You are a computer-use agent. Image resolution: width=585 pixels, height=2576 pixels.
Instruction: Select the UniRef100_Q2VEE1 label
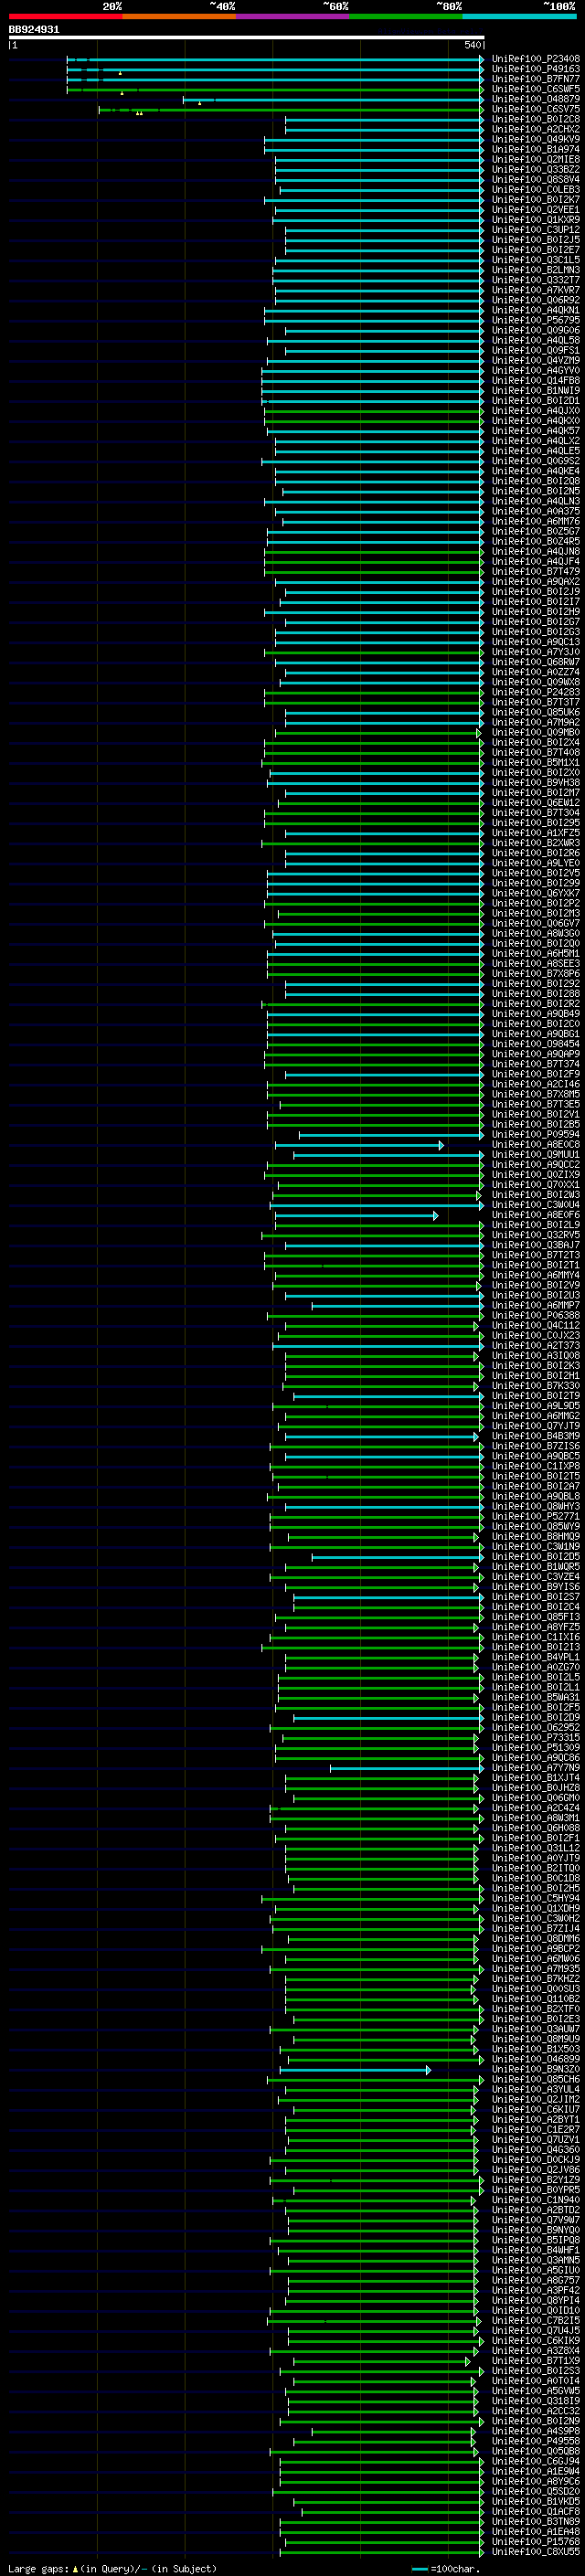[536, 210]
